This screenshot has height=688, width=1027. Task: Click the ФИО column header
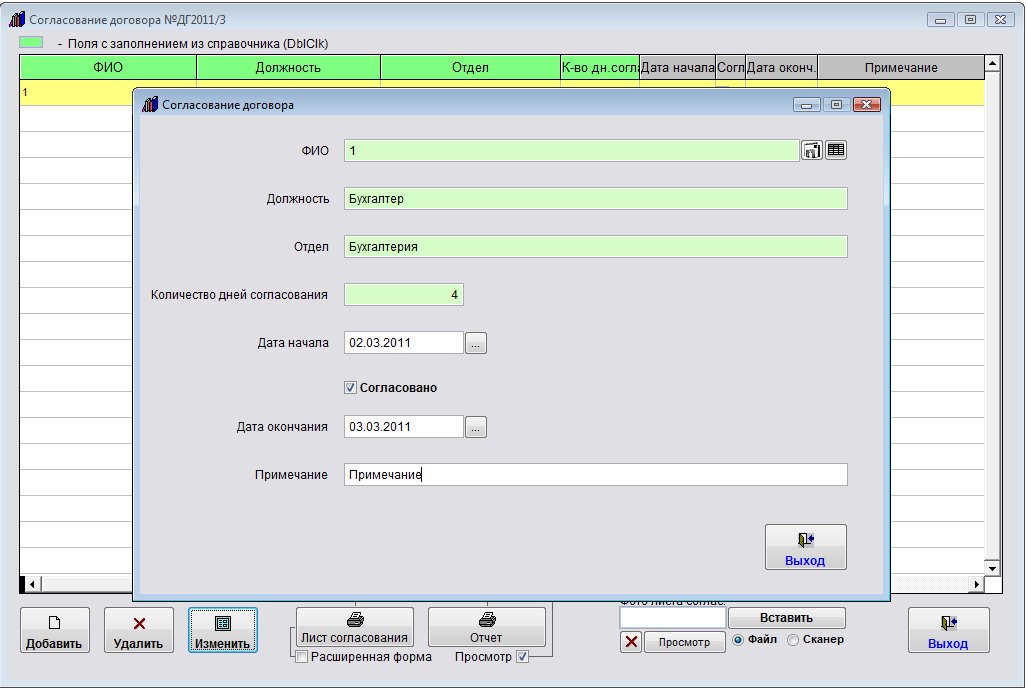click(108, 67)
